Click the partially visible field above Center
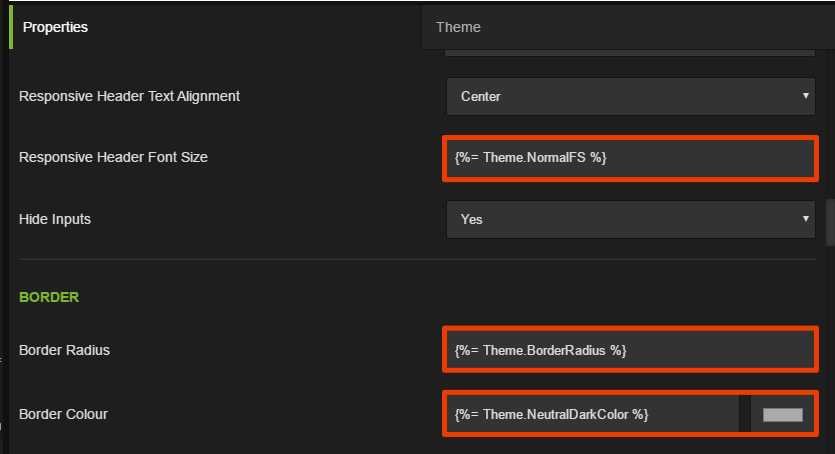This screenshot has width=835, height=454. tap(630, 51)
